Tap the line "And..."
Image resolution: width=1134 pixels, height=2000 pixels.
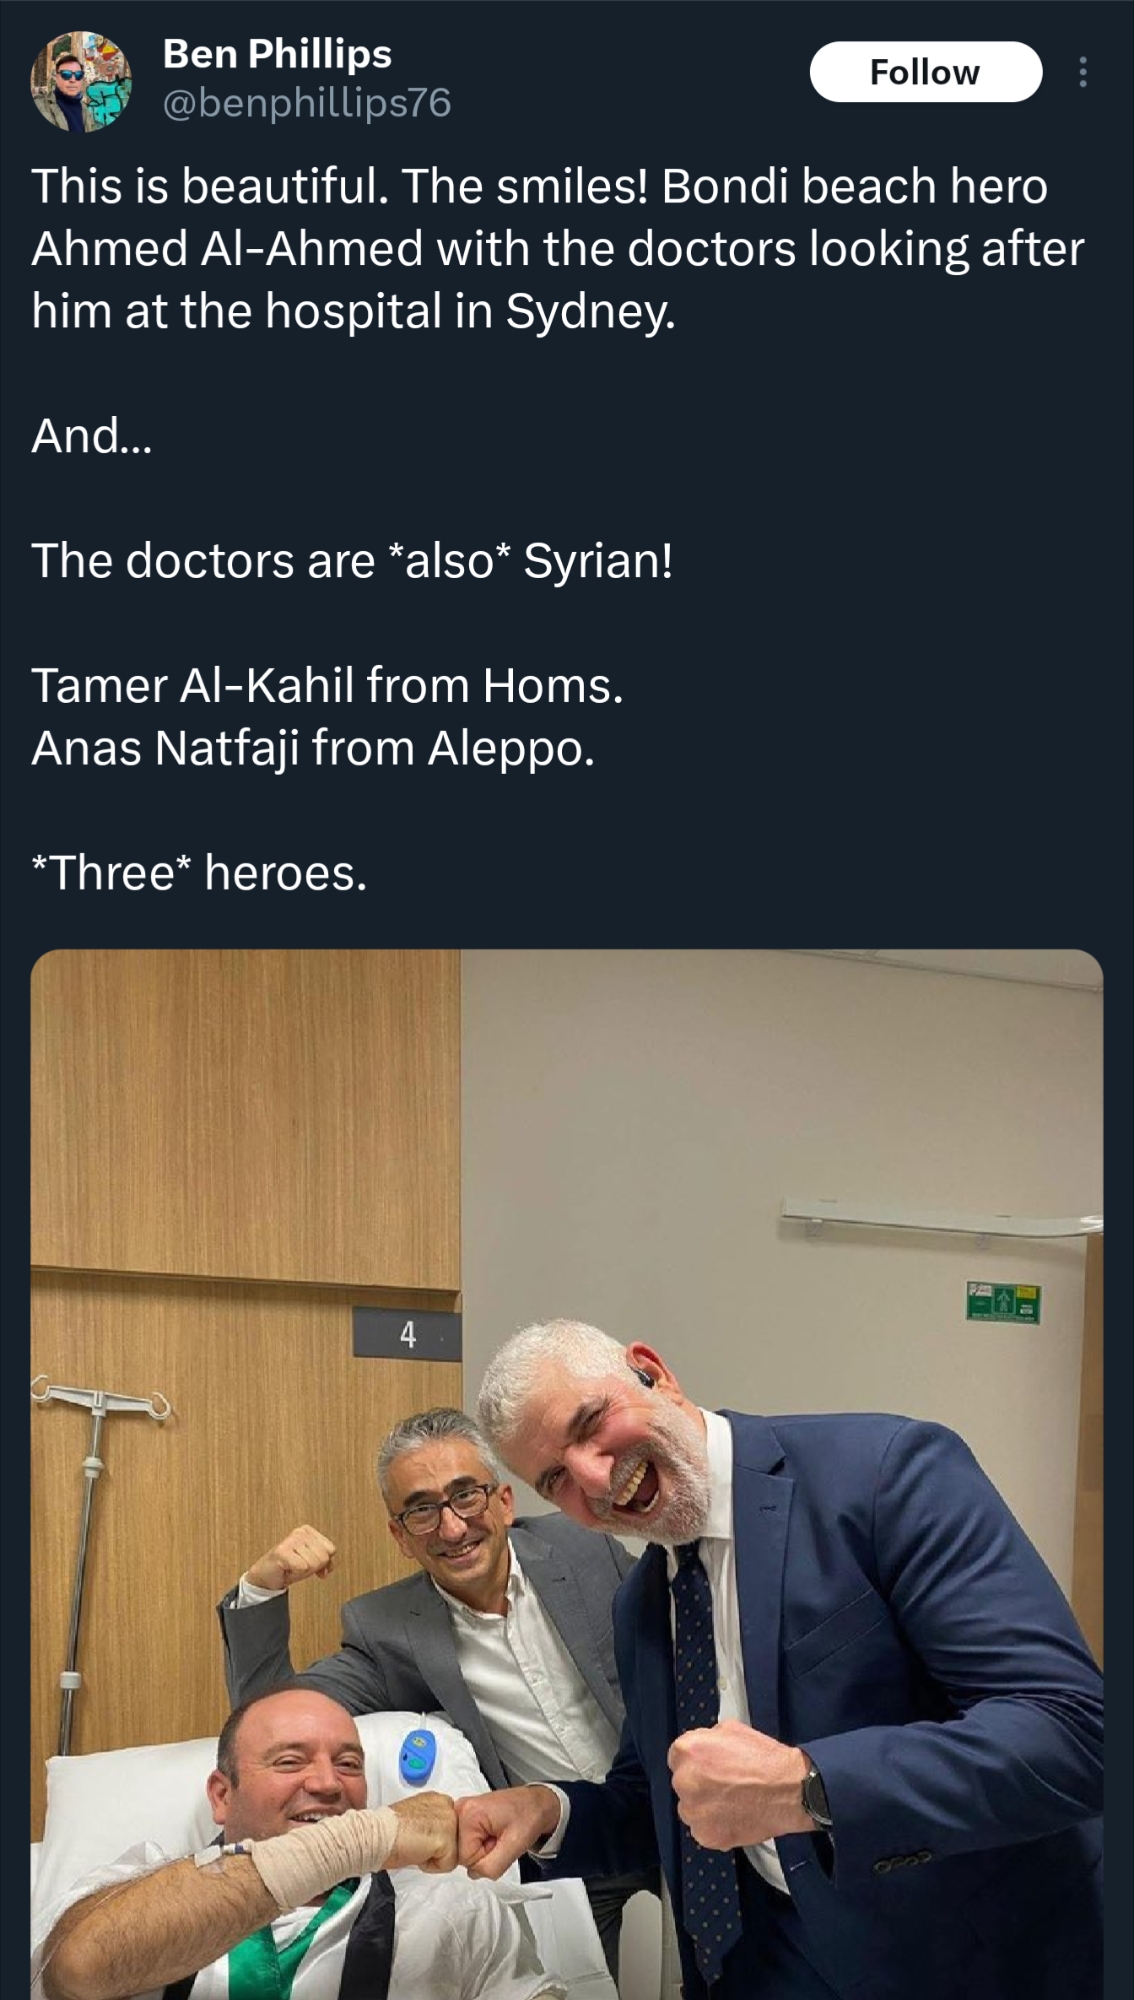(92, 436)
